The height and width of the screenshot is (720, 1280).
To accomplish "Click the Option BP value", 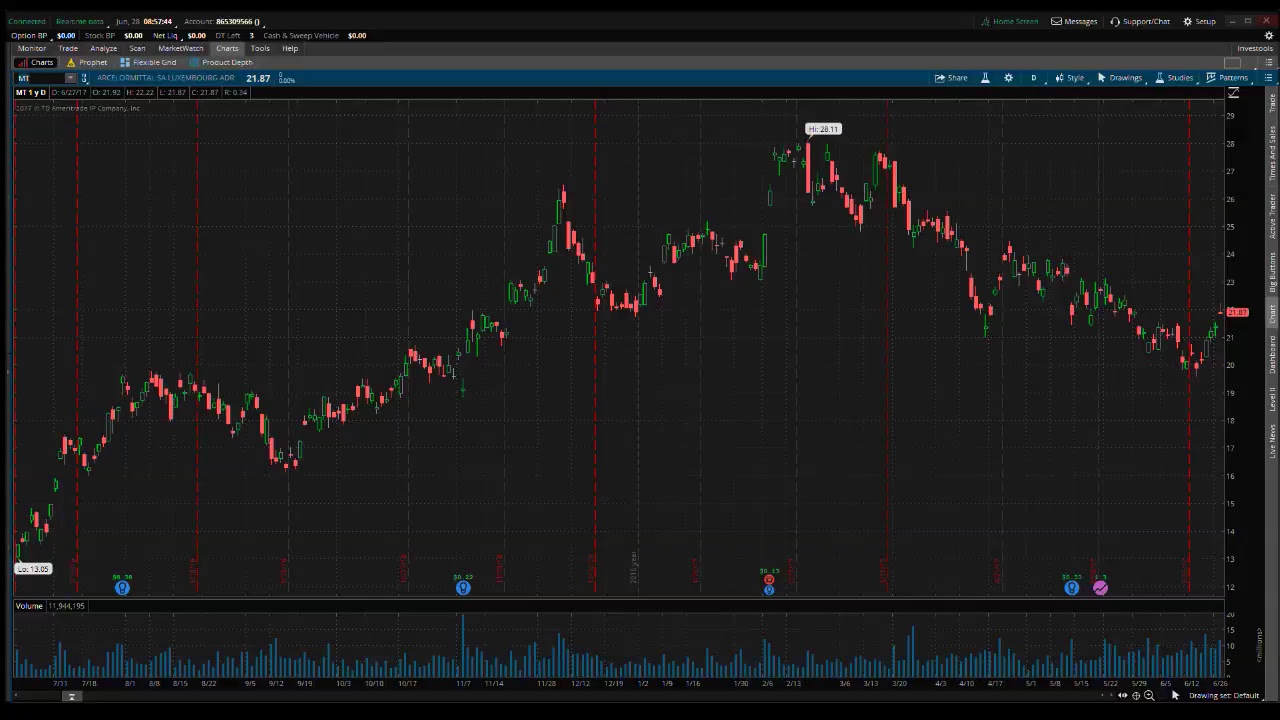I will [66, 35].
